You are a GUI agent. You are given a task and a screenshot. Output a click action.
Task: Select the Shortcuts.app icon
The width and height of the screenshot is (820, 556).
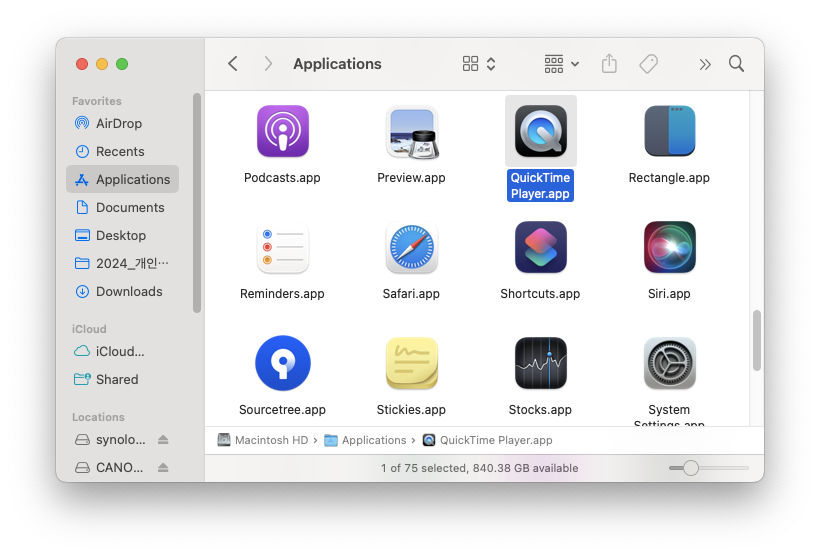coord(540,247)
